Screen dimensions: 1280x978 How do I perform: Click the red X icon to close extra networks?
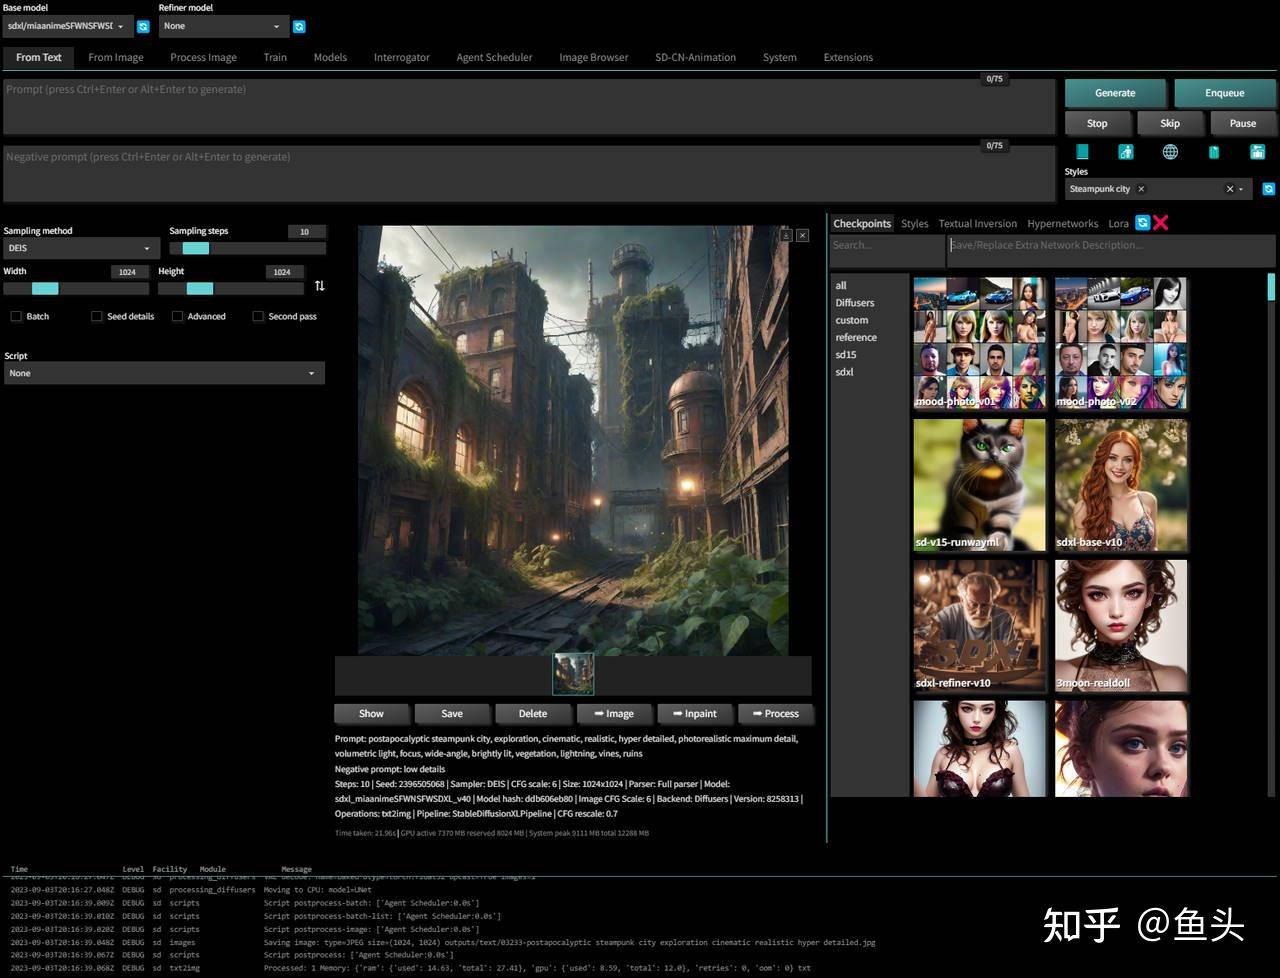(1160, 223)
